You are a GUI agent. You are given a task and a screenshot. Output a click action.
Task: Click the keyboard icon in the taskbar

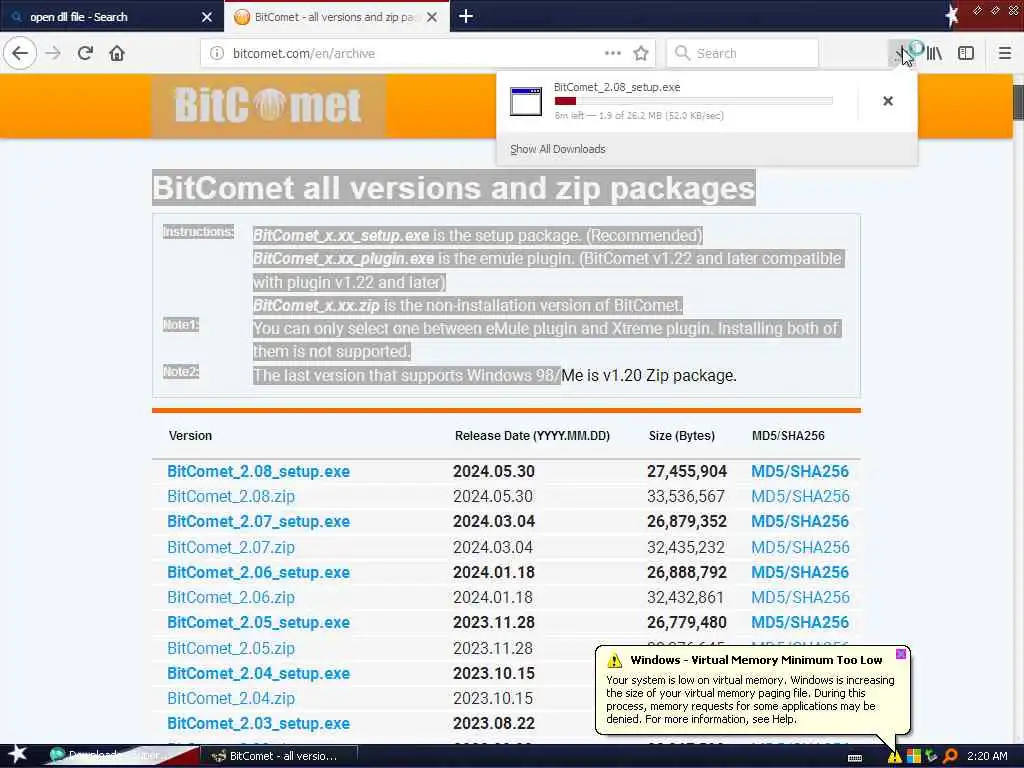[855, 758]
